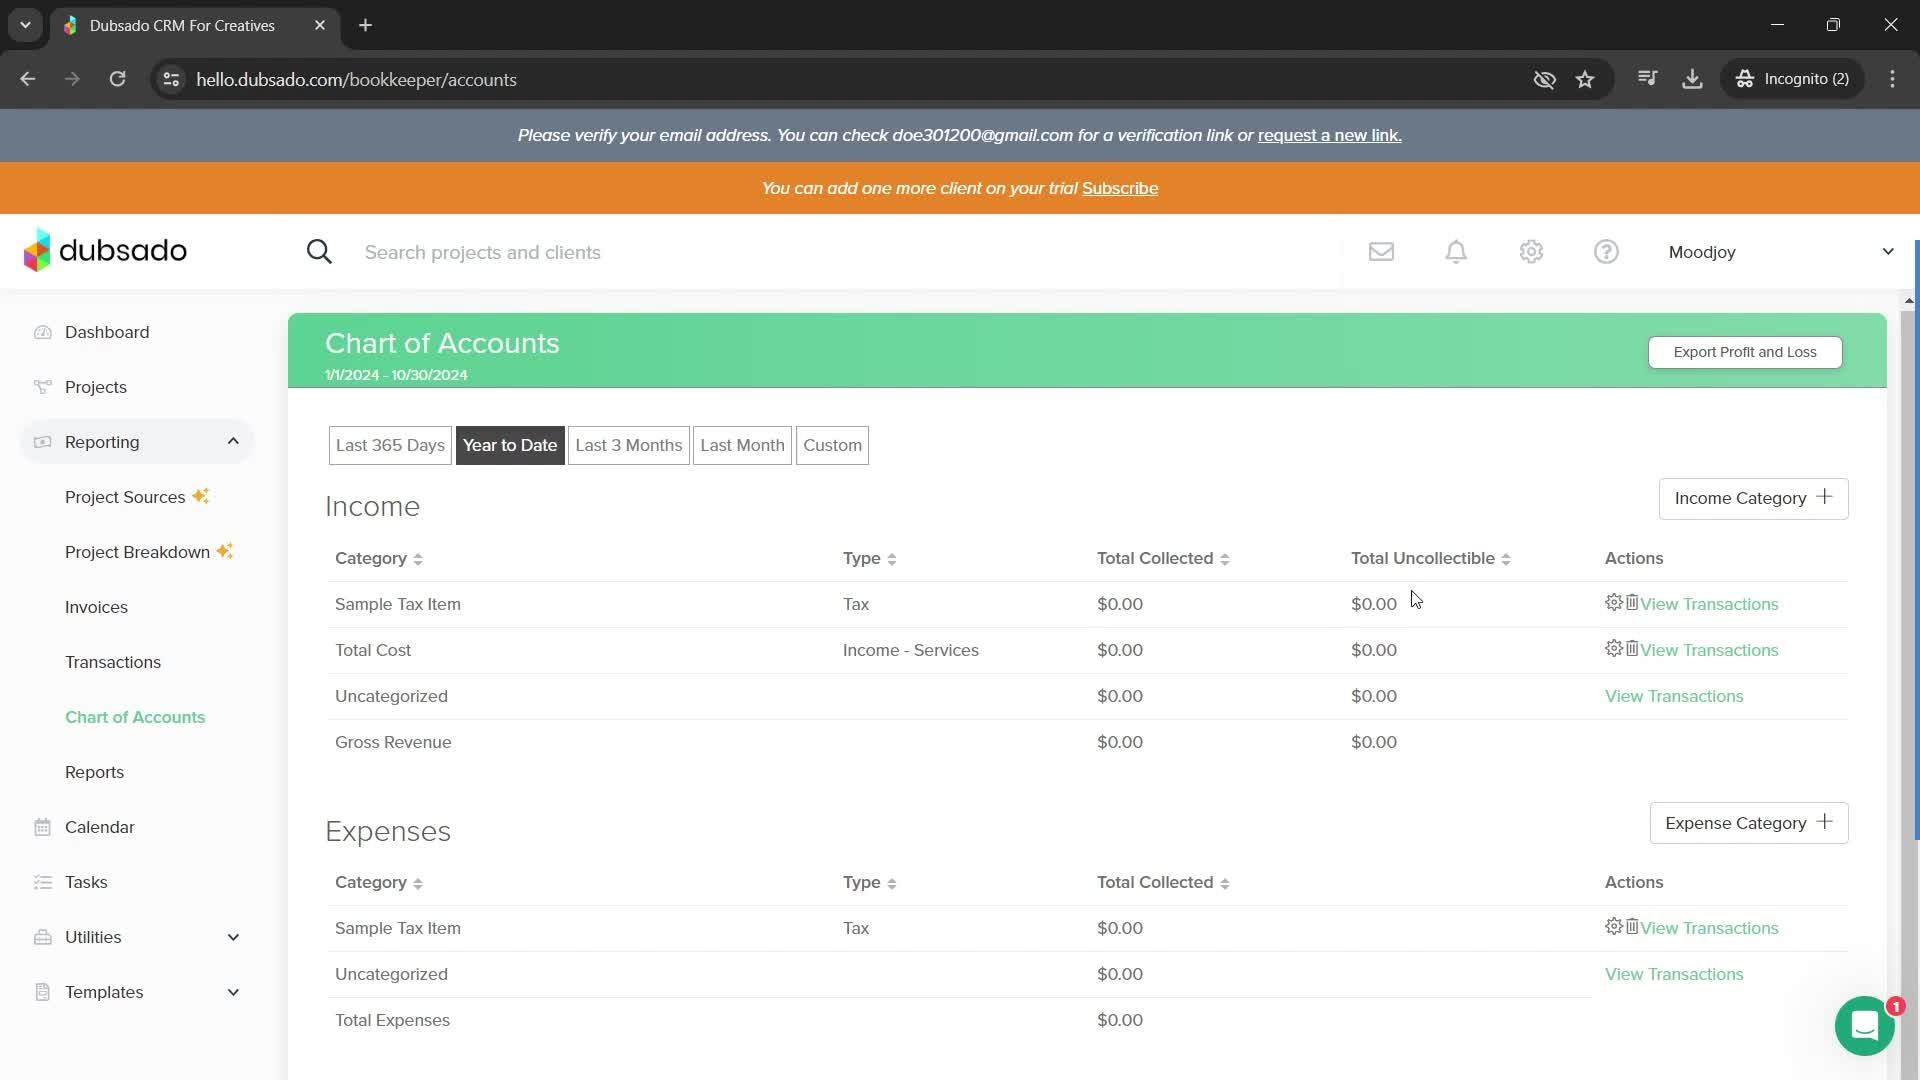Open Invoices in the sidebar
This screenshot has width=1920, height=1080.
(96, 607)
